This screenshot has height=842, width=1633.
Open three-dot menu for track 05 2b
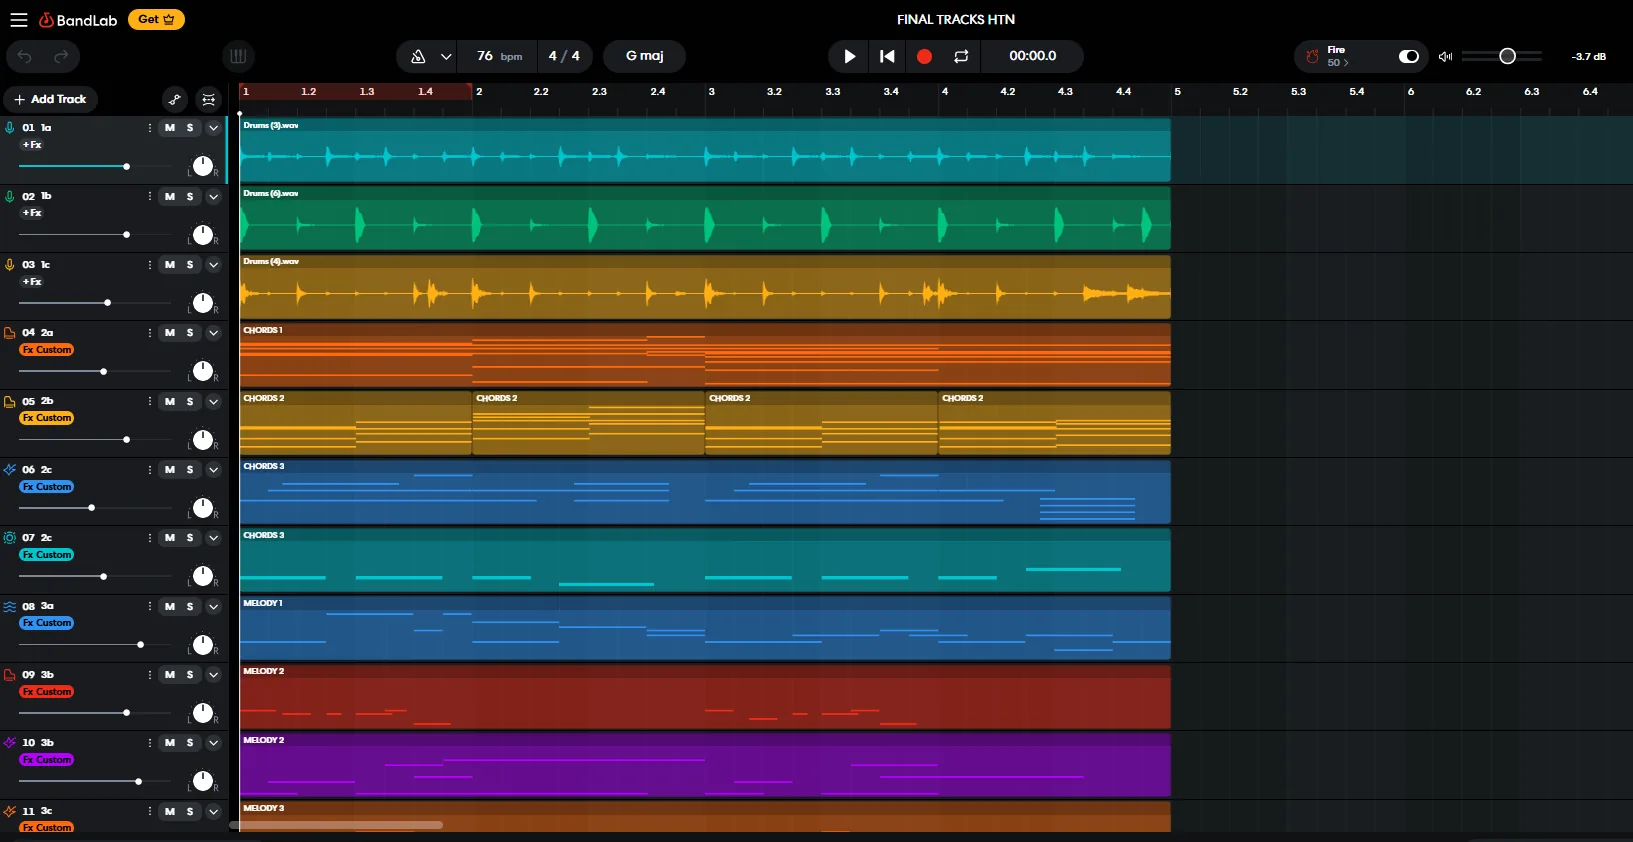(x=150, y=402)
